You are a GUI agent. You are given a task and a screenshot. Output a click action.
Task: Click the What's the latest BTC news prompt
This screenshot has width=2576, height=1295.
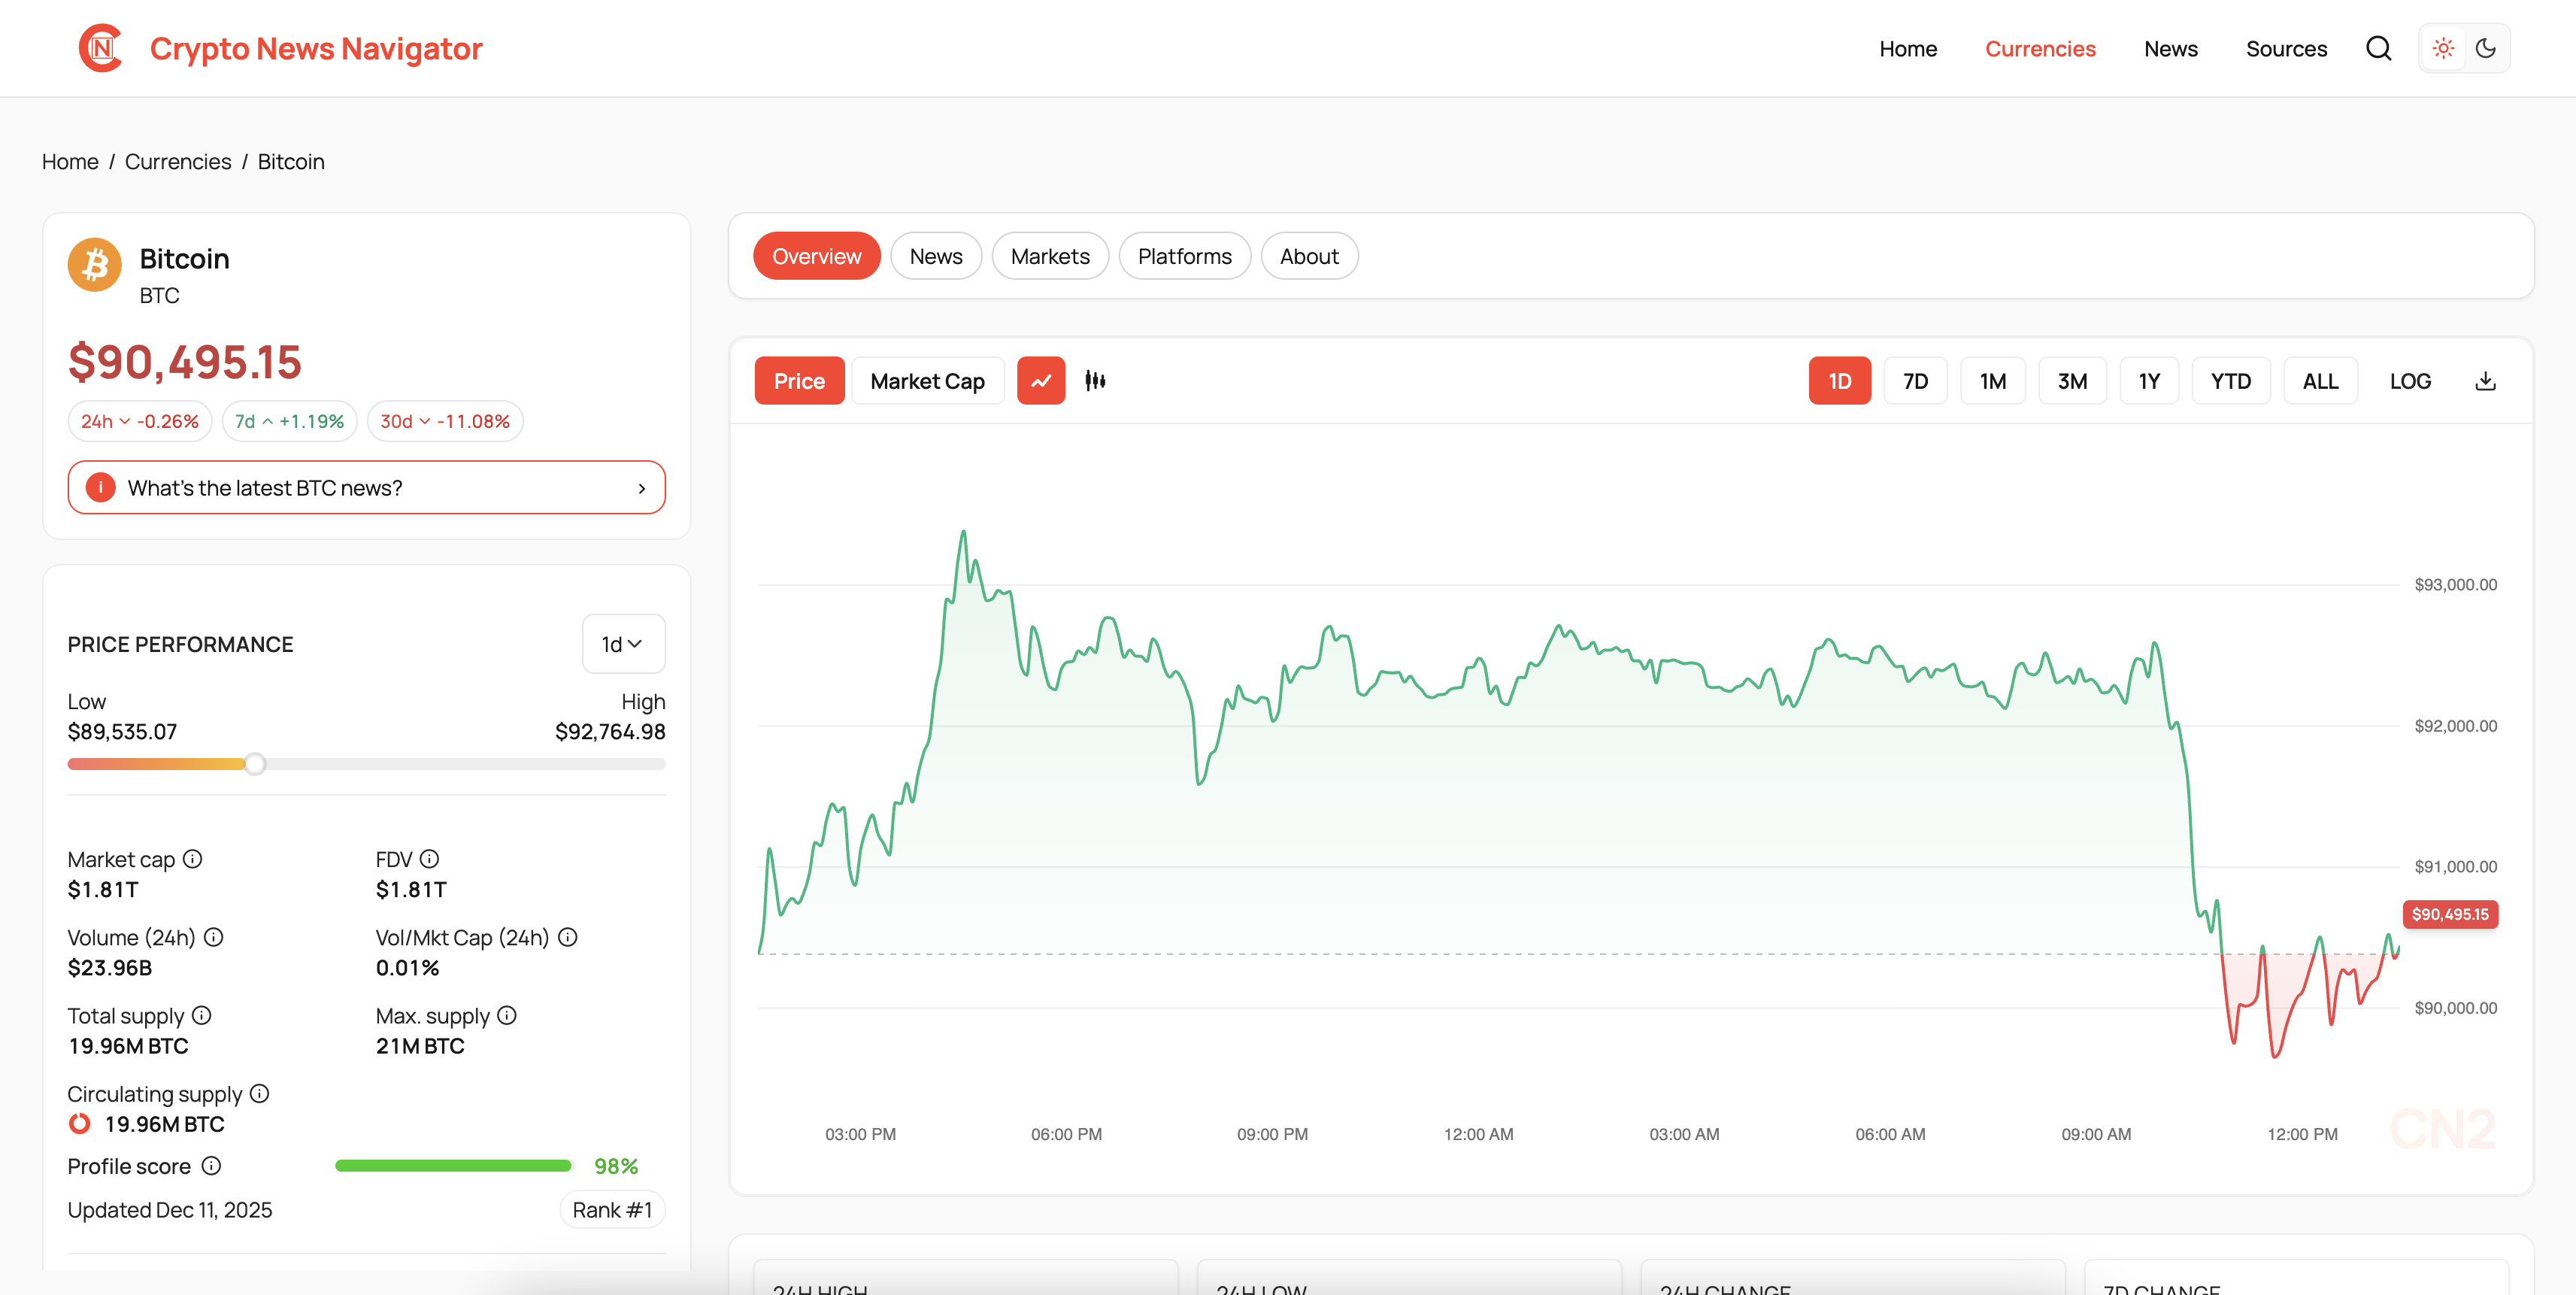tap(366, 487)
